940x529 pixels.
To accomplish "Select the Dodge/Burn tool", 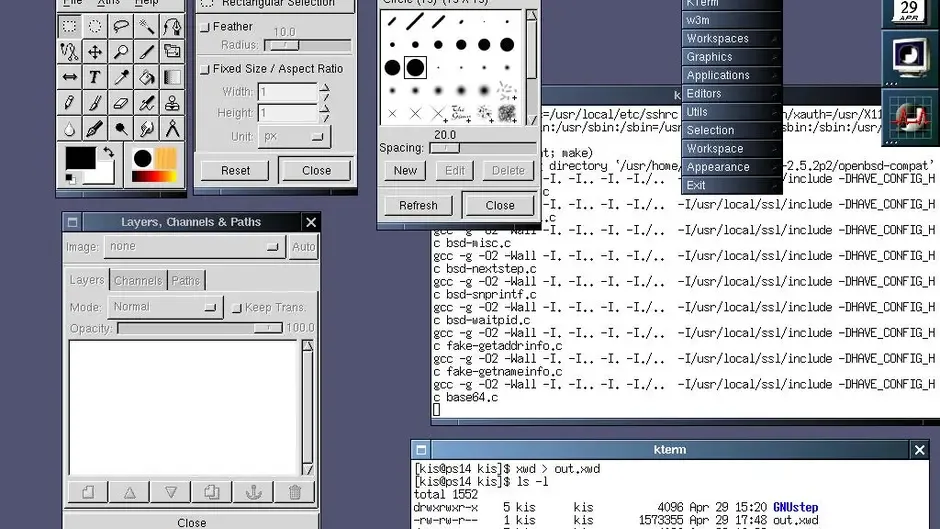I will point(120,129).
